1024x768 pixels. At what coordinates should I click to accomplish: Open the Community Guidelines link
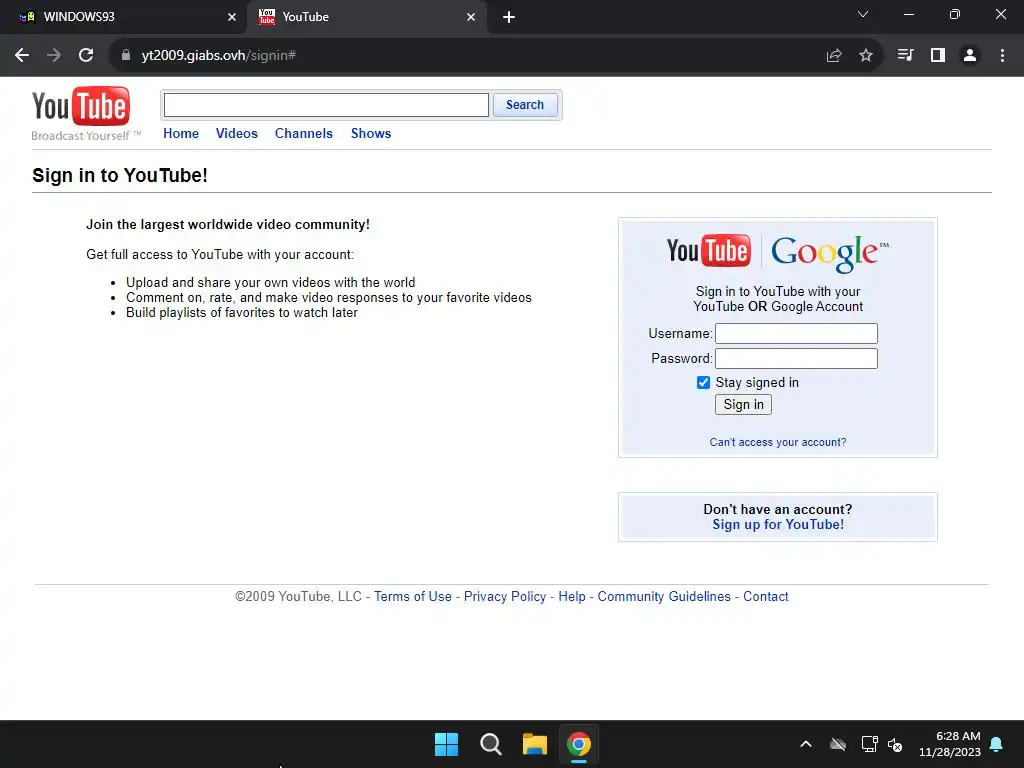coord(664,596)
